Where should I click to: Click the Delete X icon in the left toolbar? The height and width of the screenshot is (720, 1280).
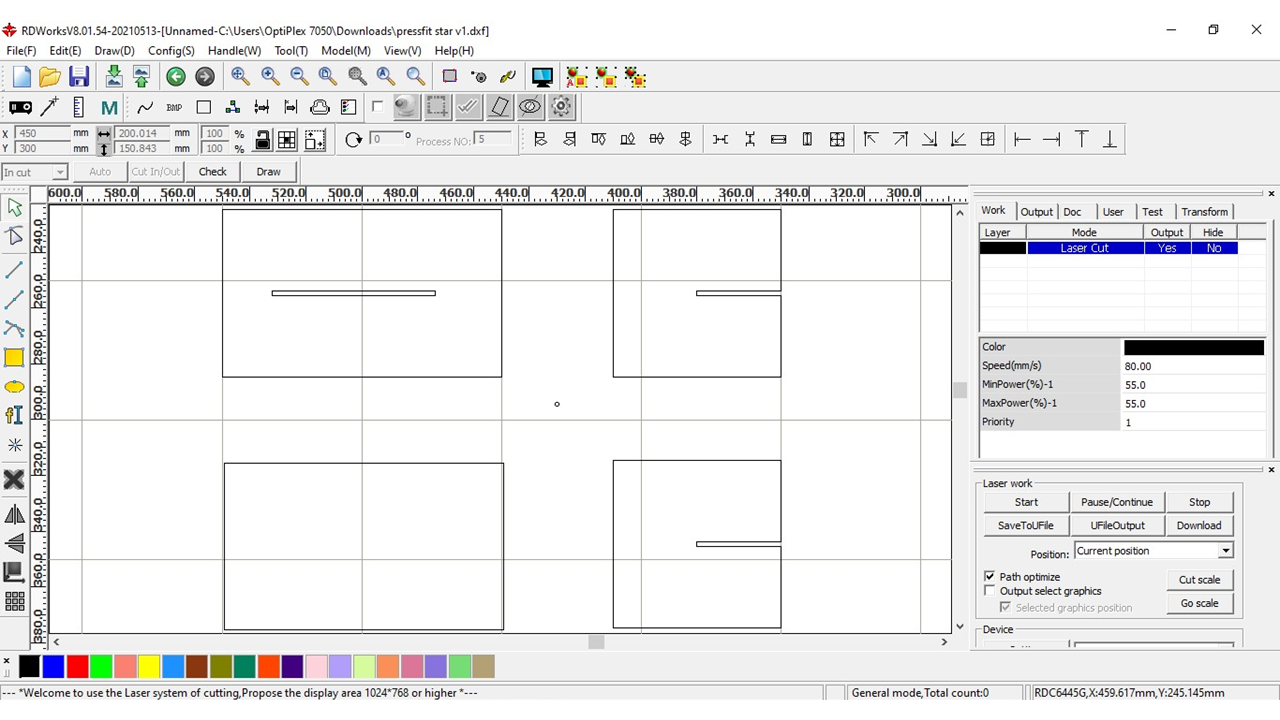(x=14, y=480)
